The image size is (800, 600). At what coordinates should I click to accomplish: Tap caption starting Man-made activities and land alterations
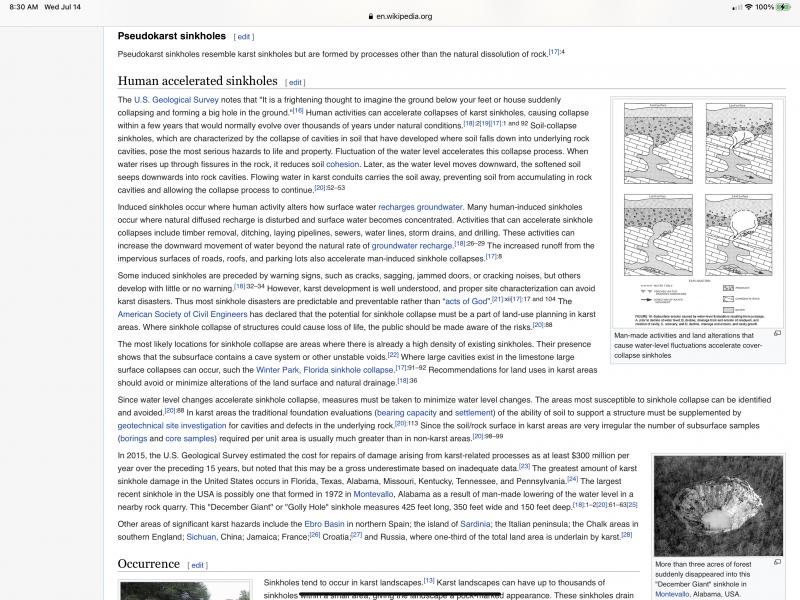pyautogui.click(x=688, y=345)
